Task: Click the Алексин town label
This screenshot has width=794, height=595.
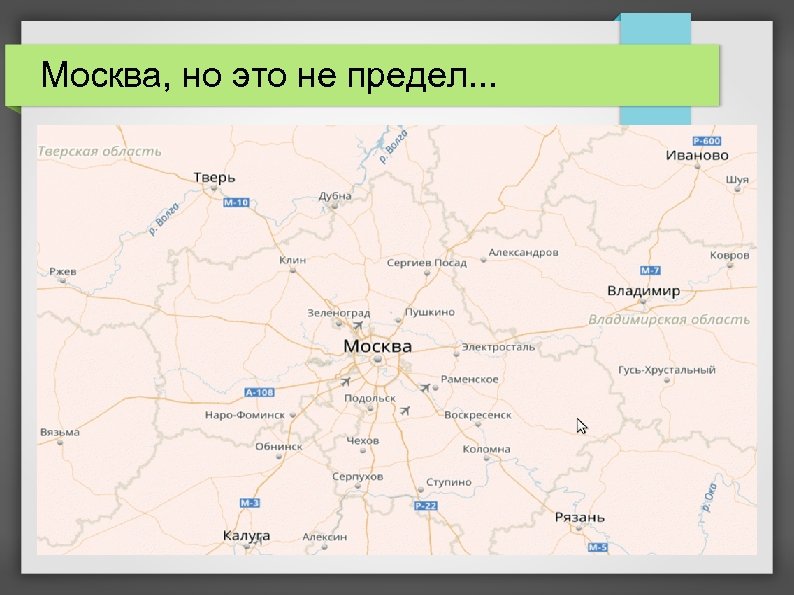Action: coord(325,537)
